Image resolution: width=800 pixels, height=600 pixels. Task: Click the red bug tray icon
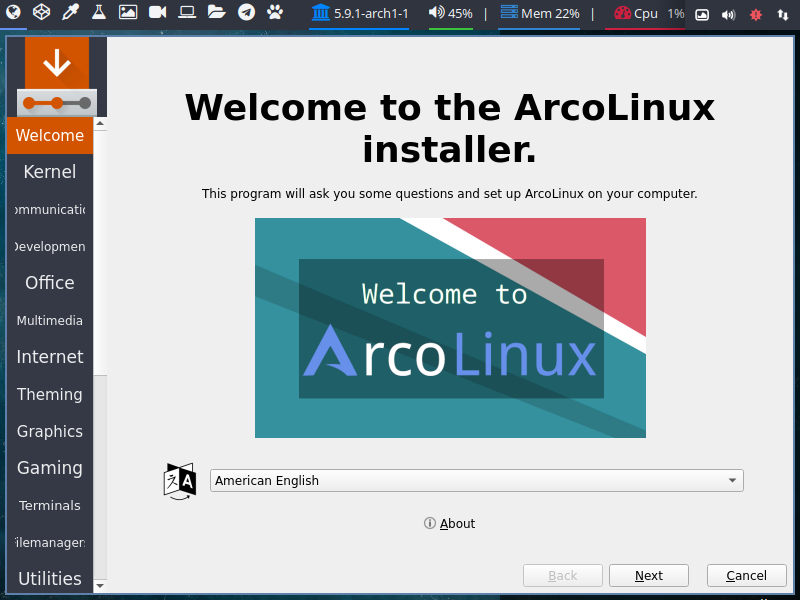point(756,15)
